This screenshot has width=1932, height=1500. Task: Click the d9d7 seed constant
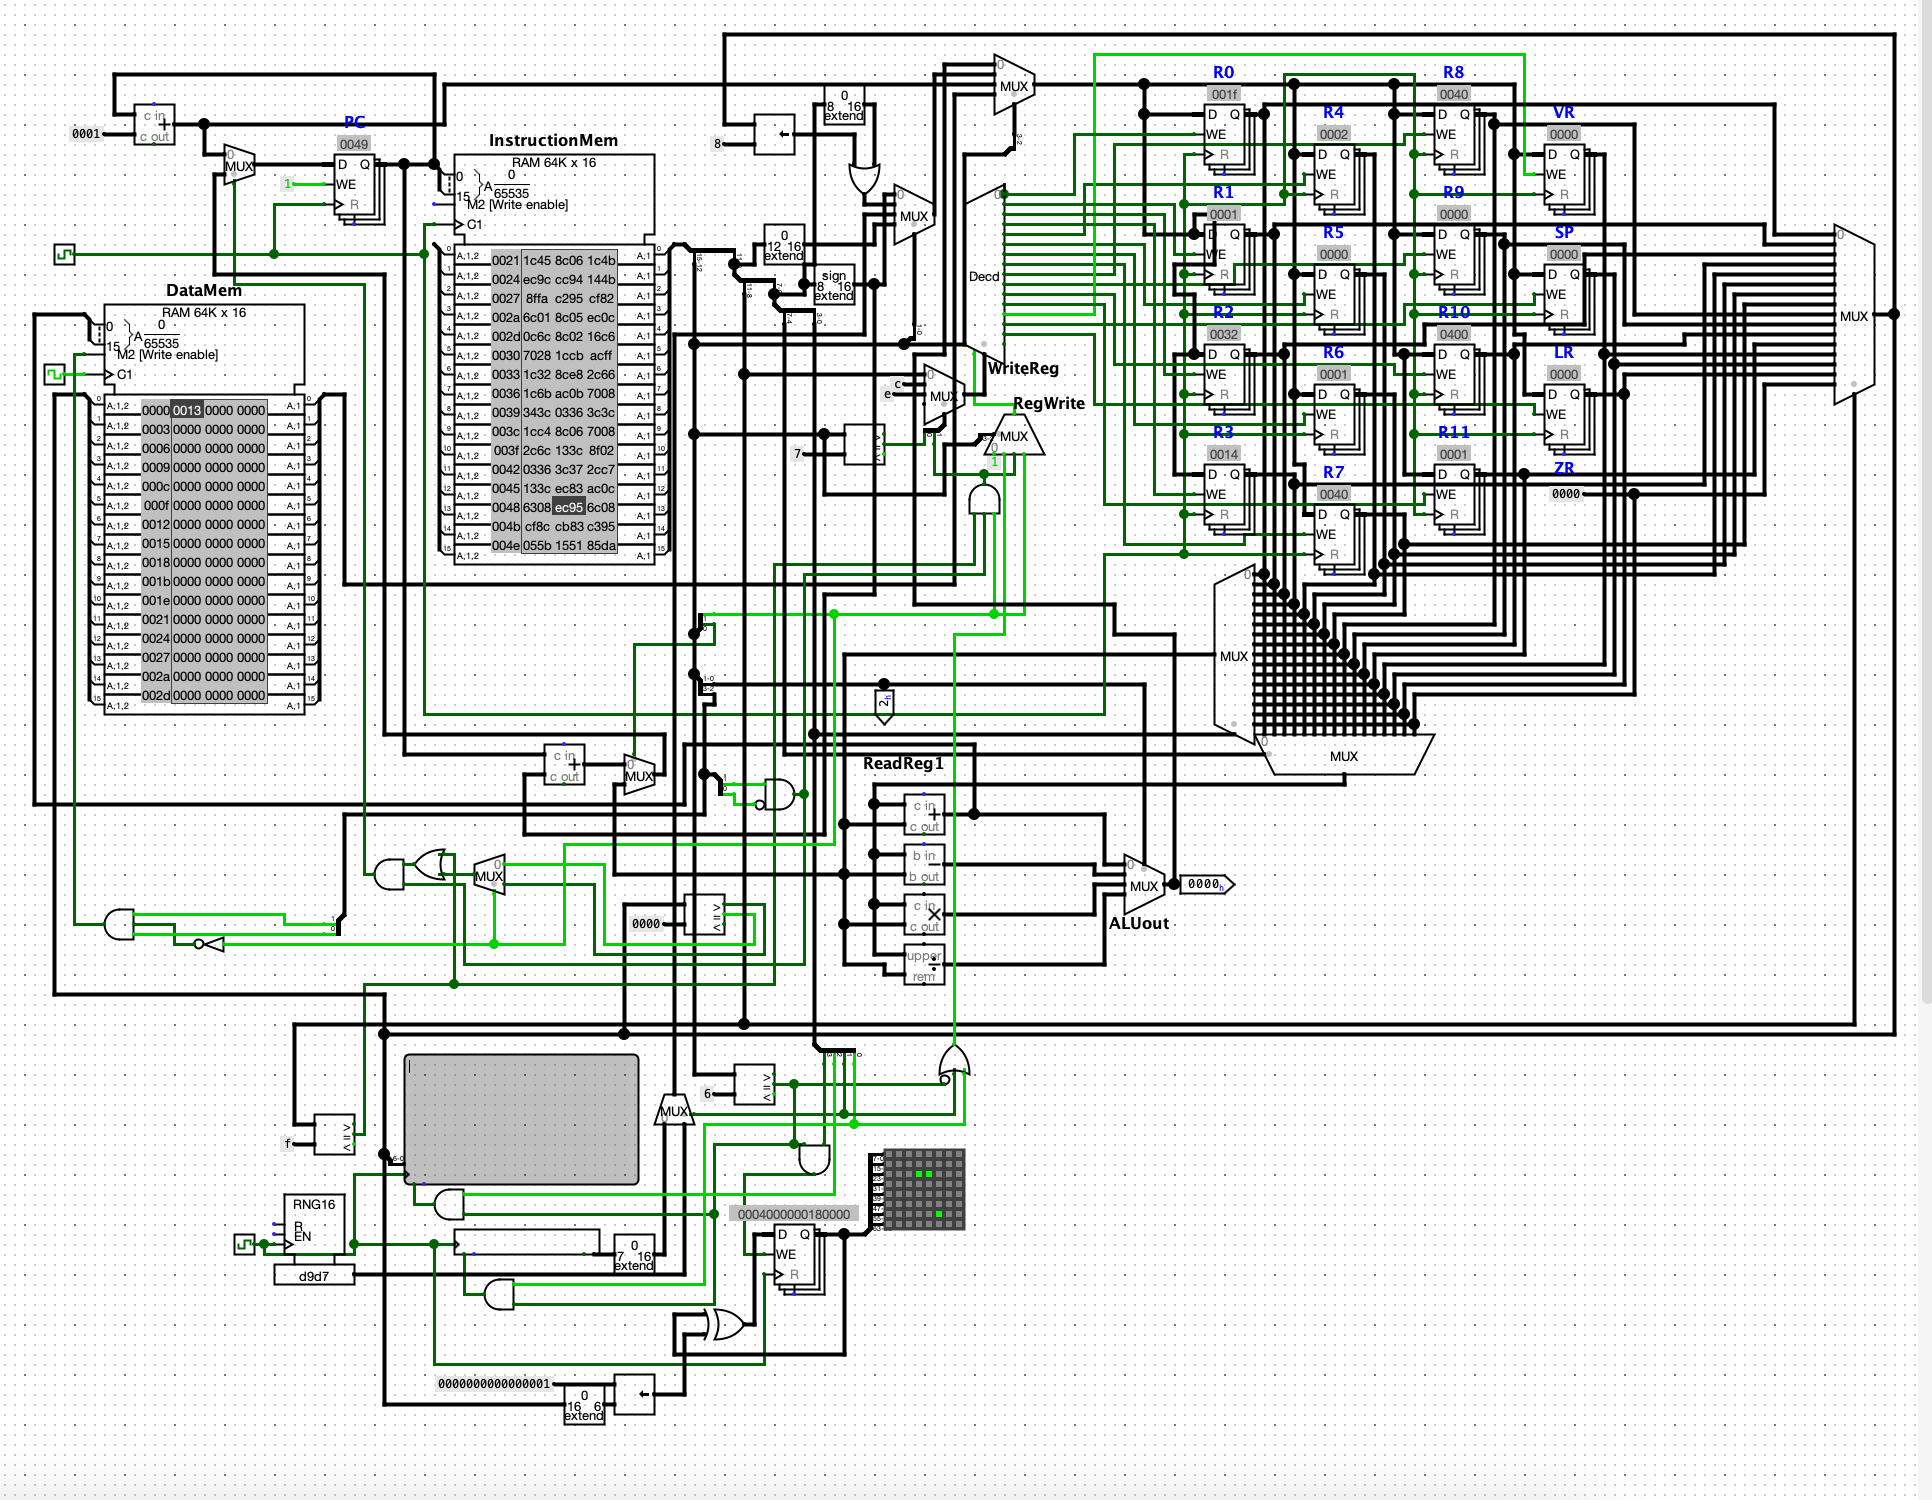click(314, 1276)
